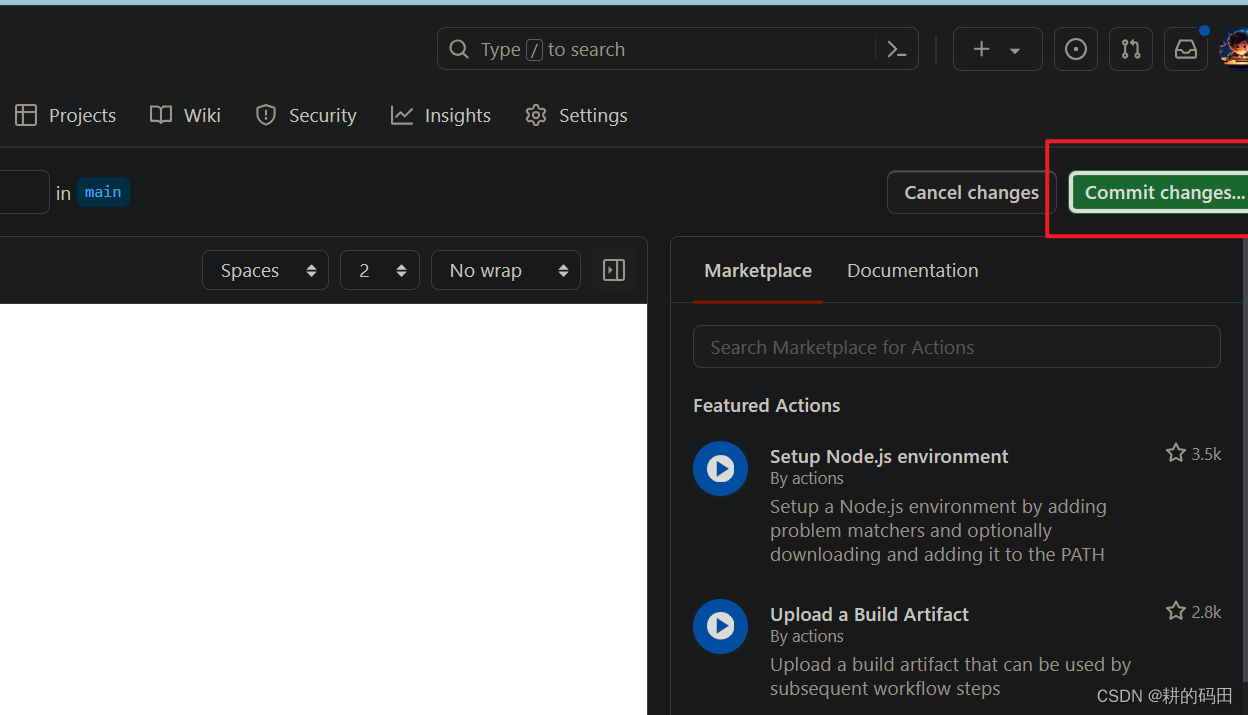
Task: Open the Projects tab
Action: [66, 115]
